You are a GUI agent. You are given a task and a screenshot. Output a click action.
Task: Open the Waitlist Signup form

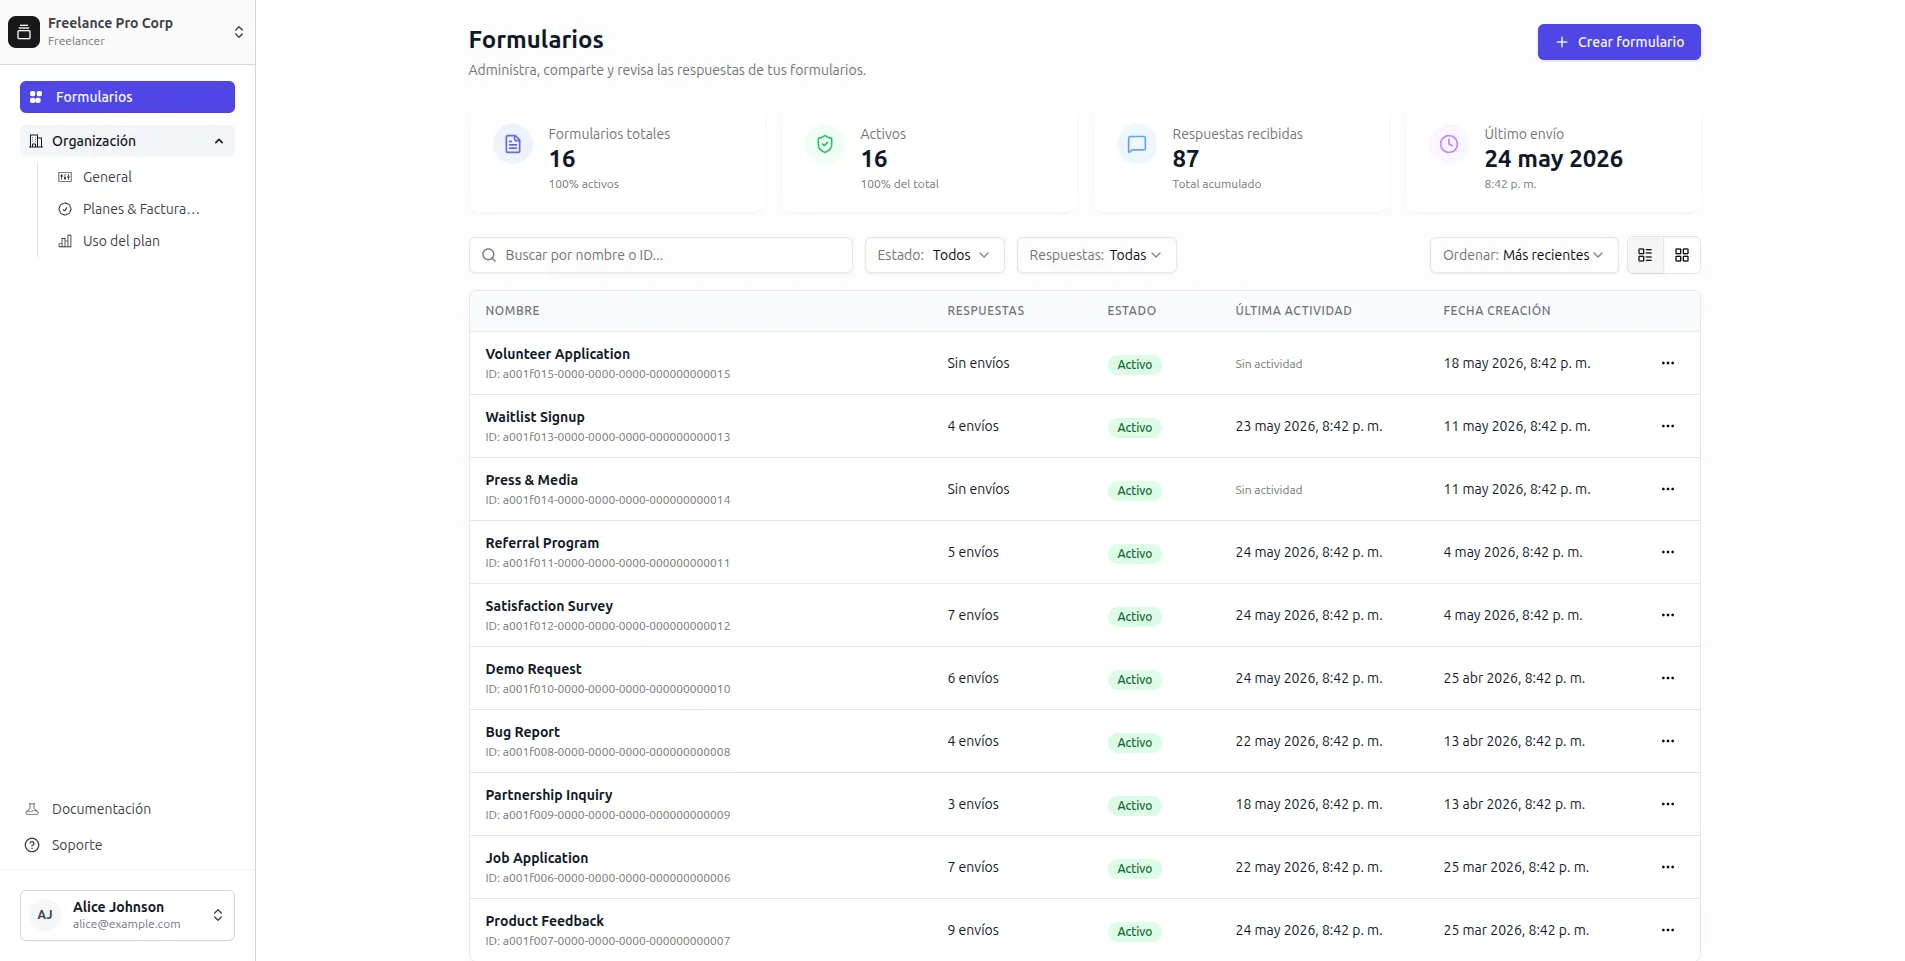click(x=535, y=417)
